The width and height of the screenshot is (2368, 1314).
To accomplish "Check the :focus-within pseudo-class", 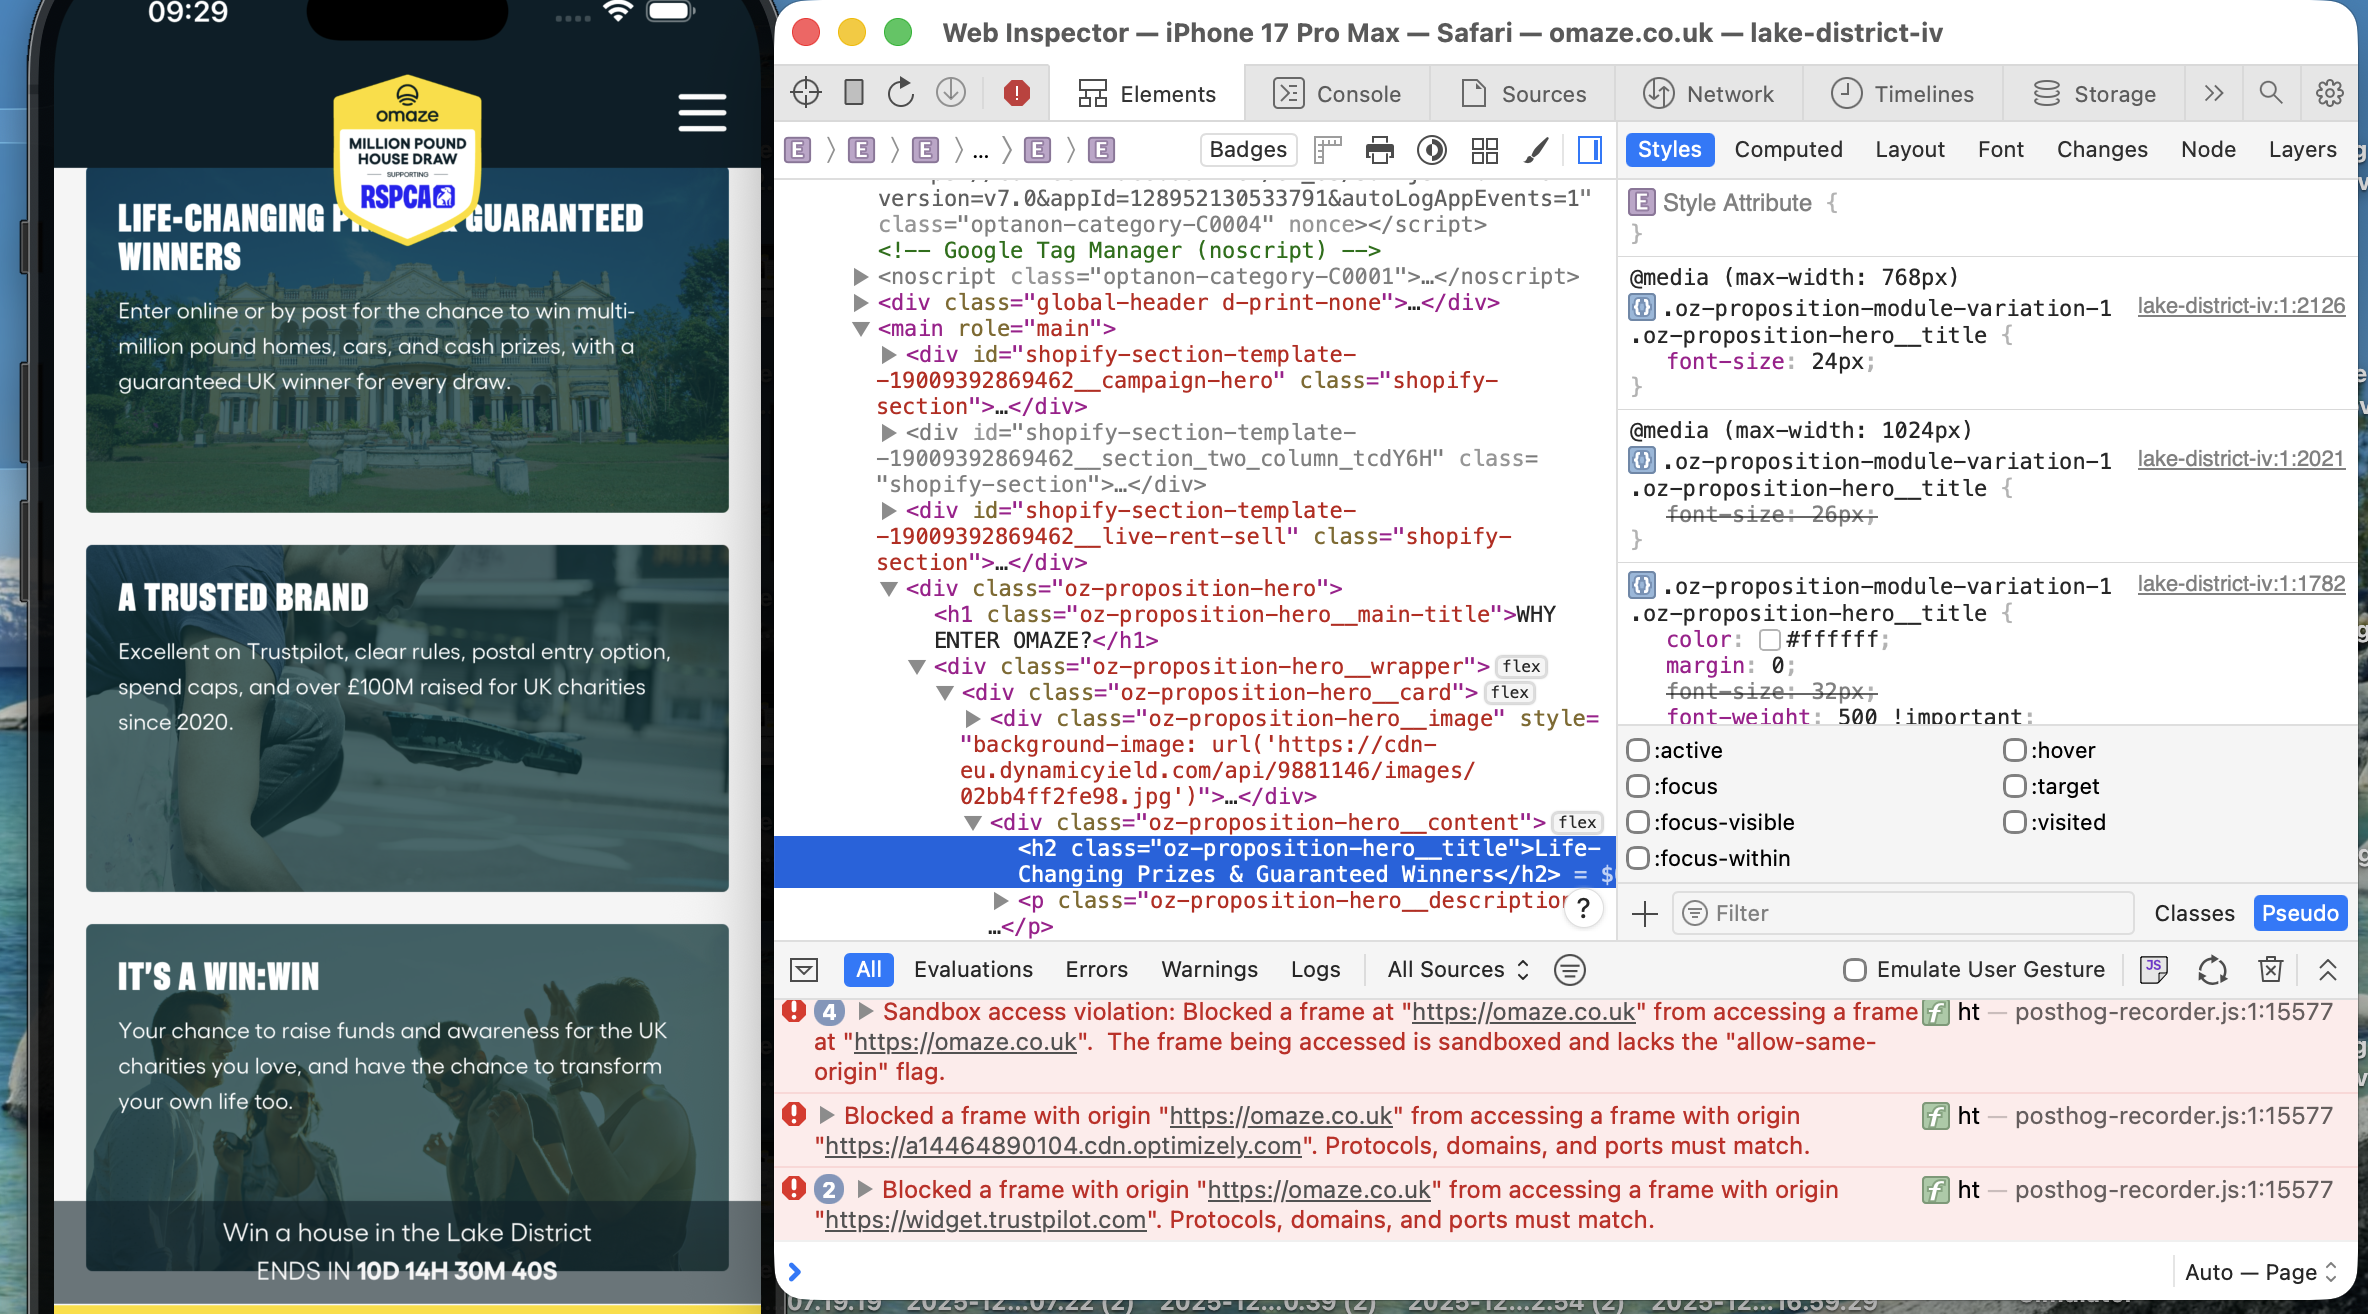I will [x=1637, y=858].
